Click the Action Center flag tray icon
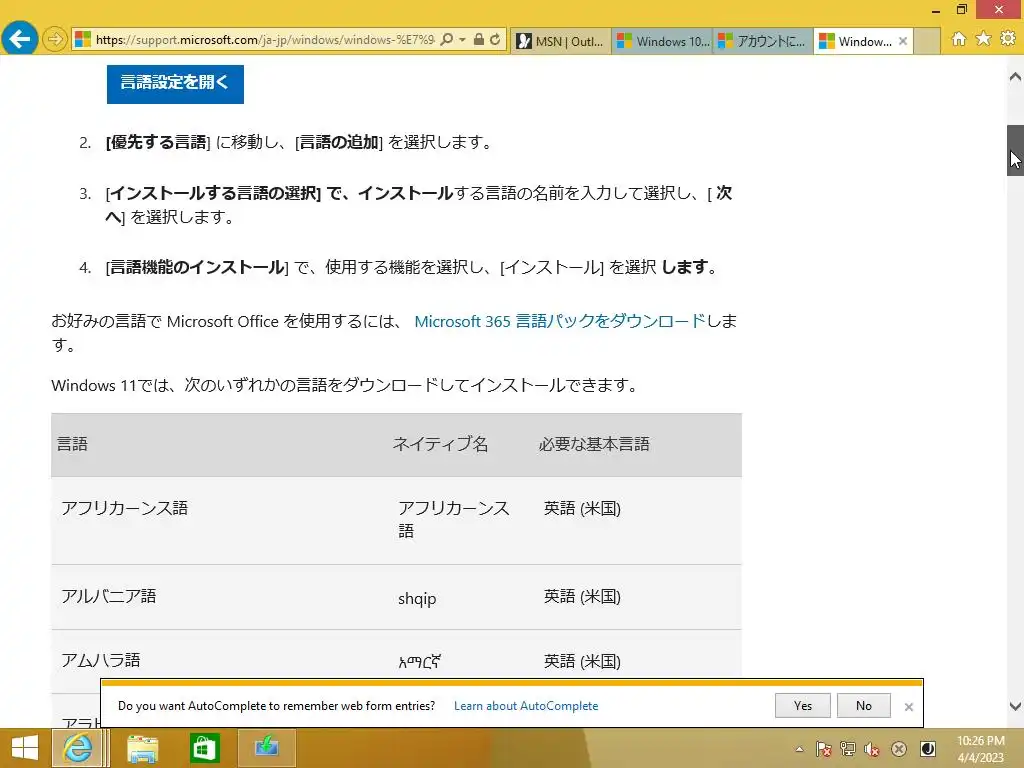Viewport: 1024px width, 768px height. (x=824, y=749)
